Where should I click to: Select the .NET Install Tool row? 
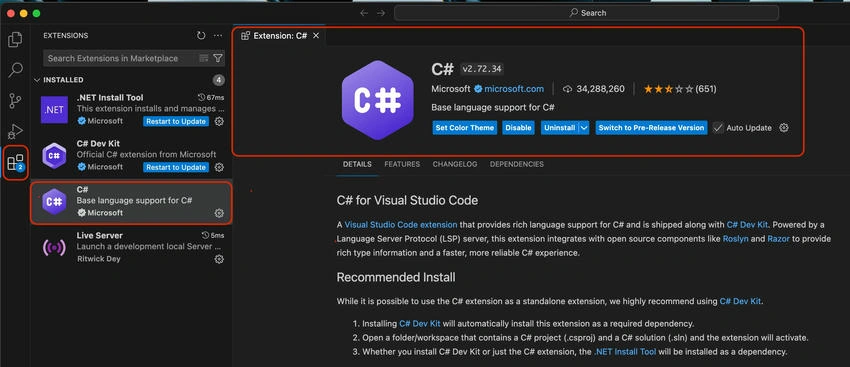(x=131, y=110)
